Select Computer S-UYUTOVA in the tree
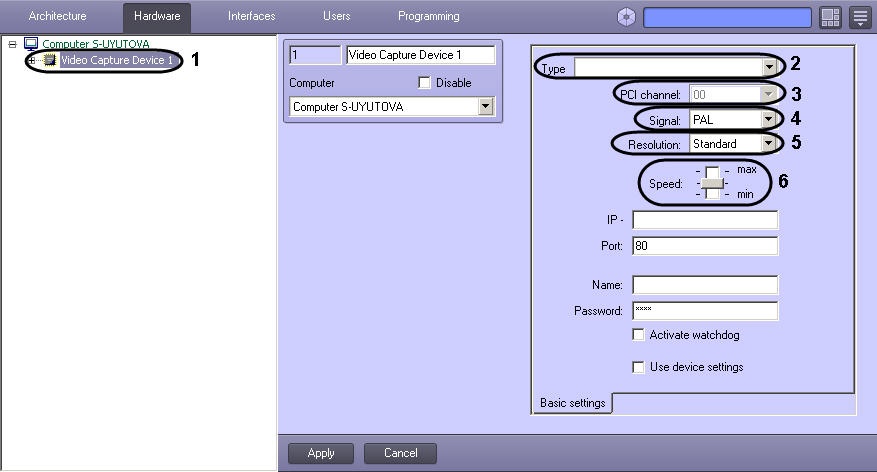The image size is (877, 472). tap(96, 44)
